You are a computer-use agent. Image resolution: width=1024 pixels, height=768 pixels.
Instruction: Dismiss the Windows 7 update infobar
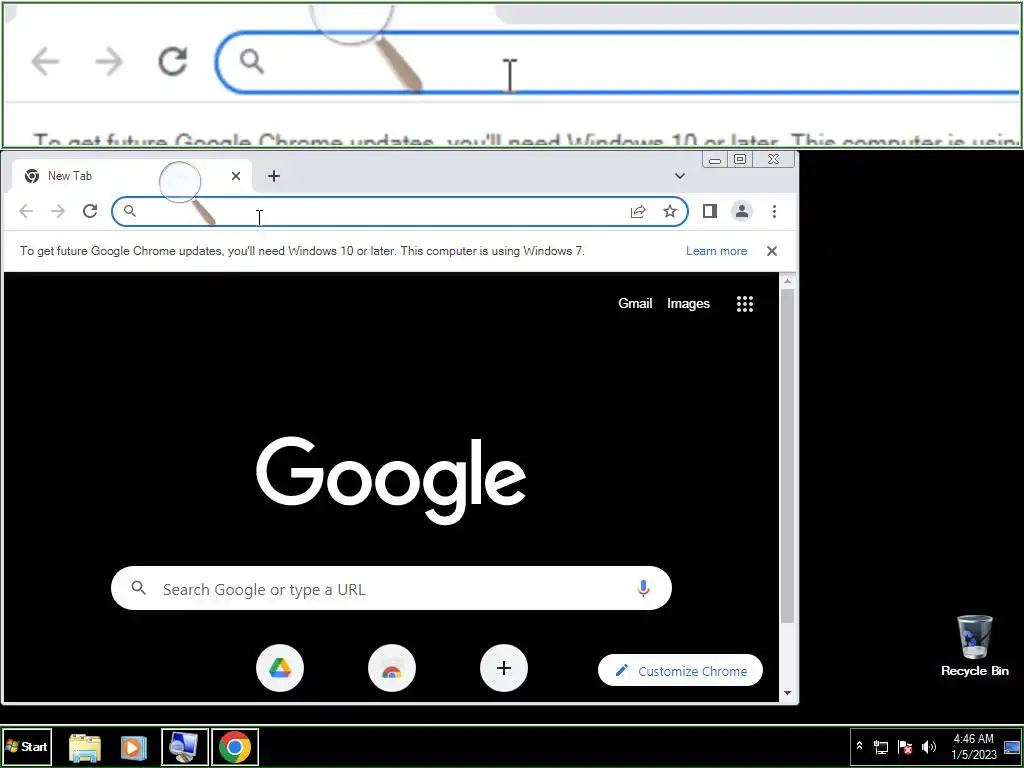[x=772, y=251]
